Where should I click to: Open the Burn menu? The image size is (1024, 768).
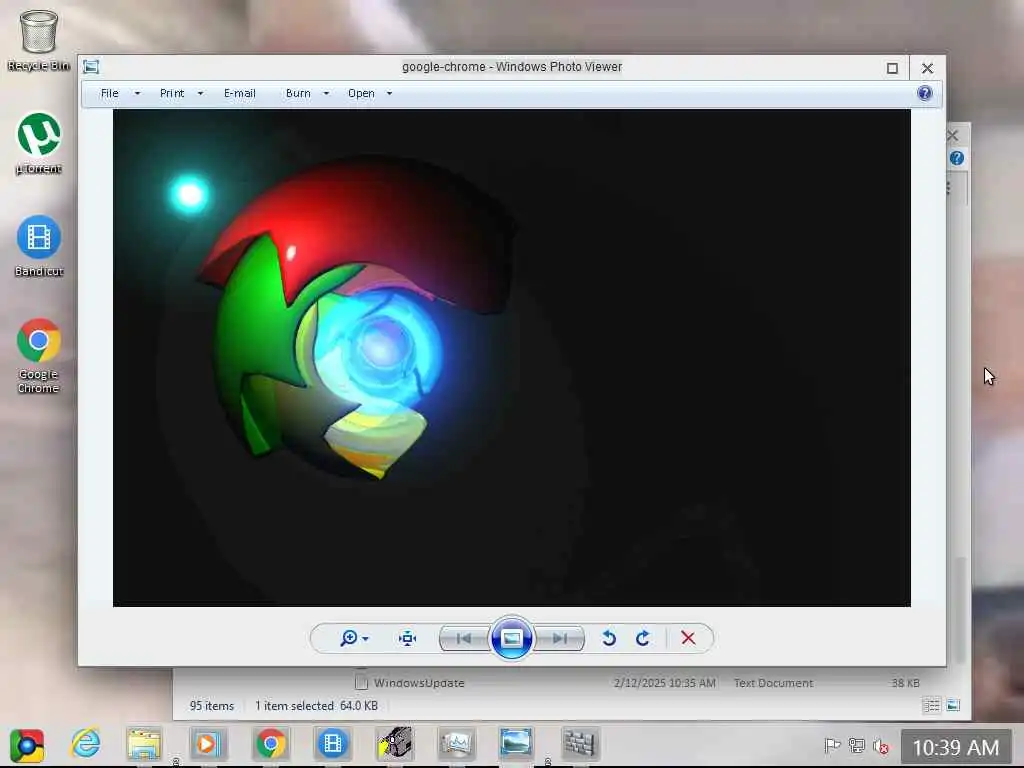pos(298,93)
